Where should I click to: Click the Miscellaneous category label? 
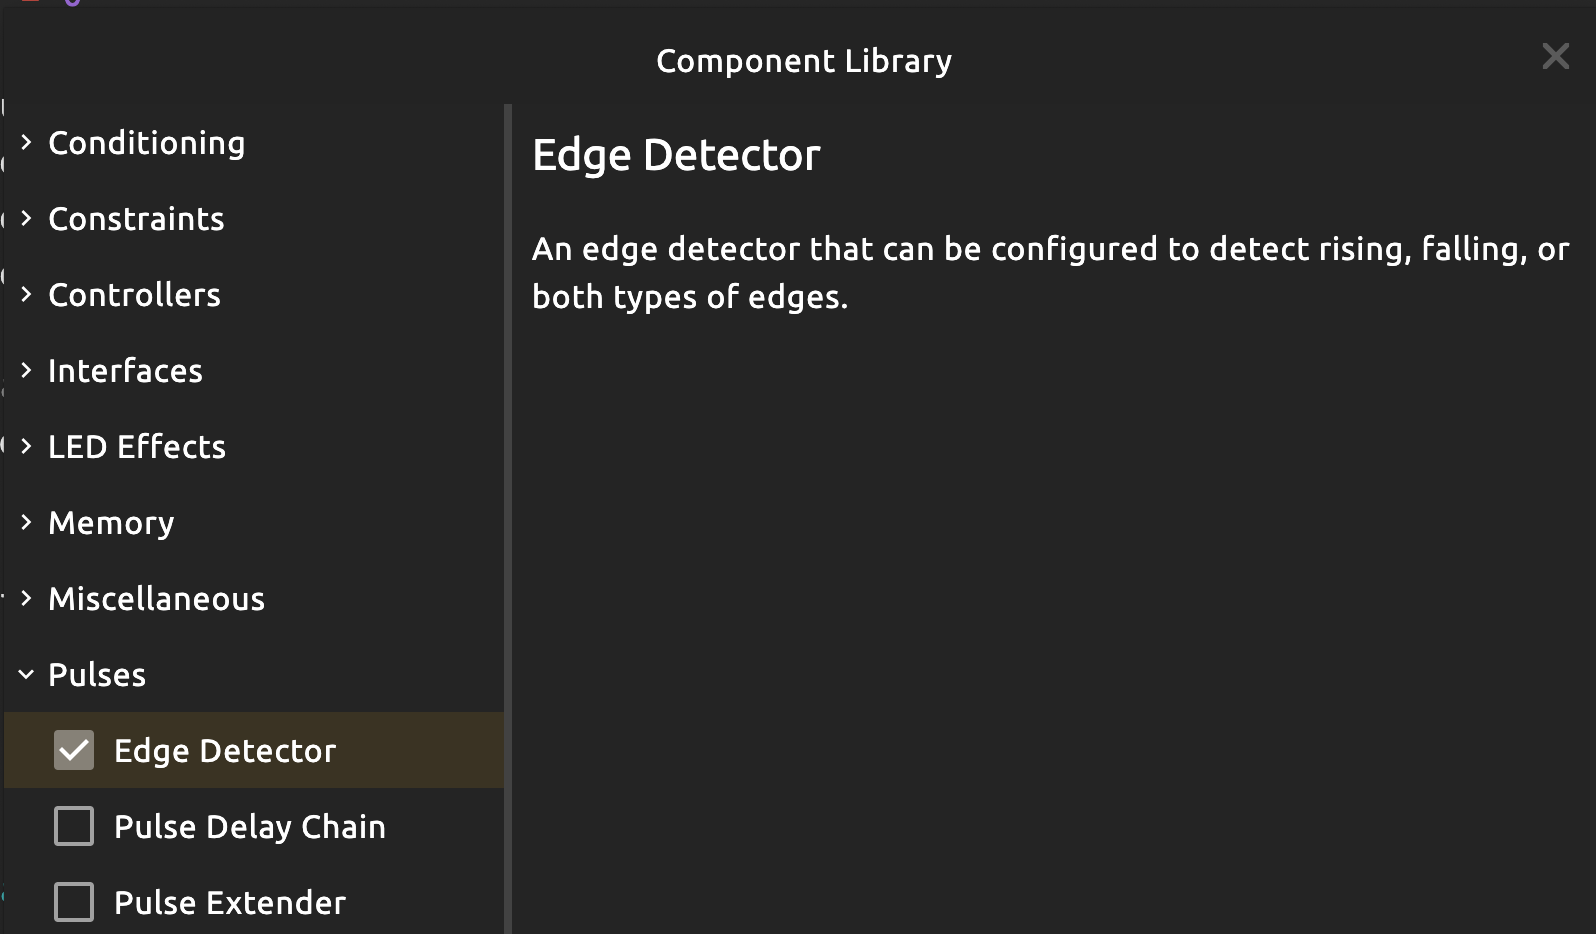point(156,599)
